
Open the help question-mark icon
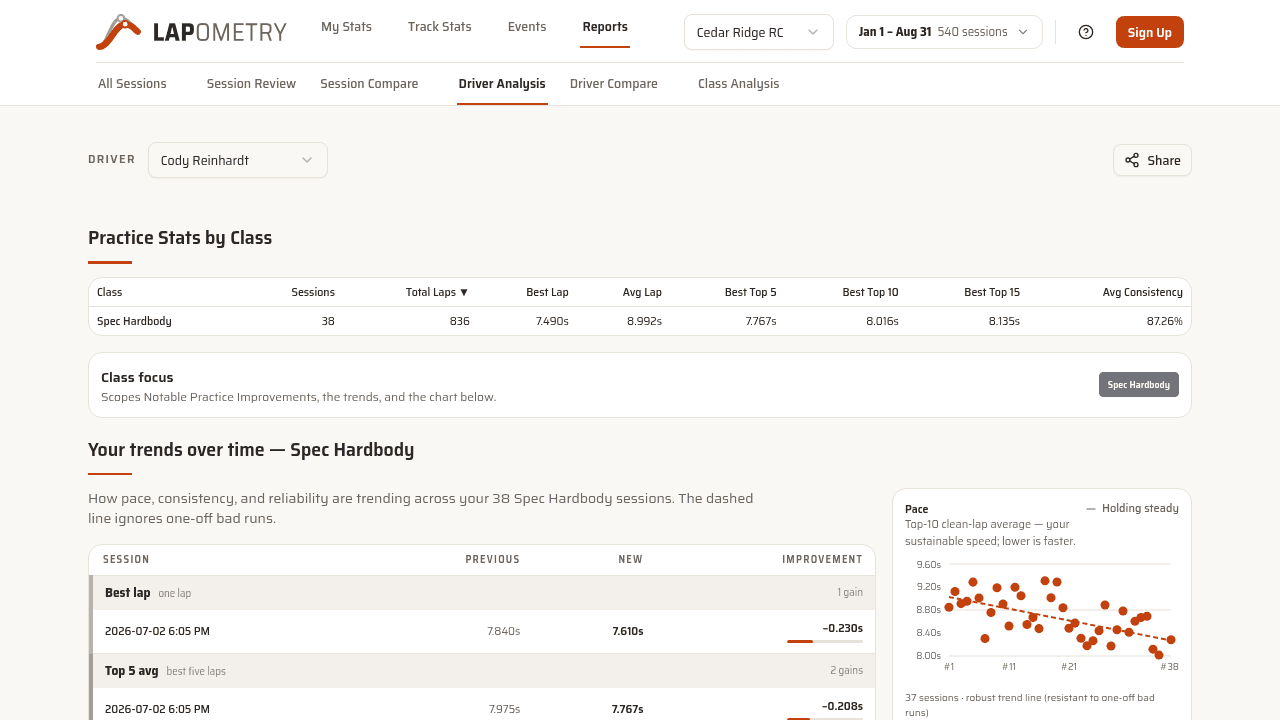click(x=1086, y=32)
